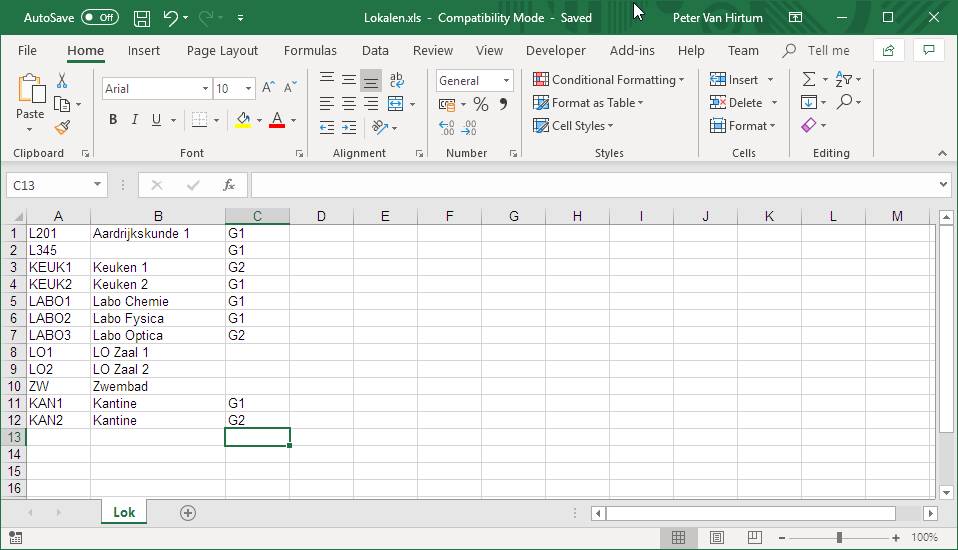Switch to Normal view in status bar
Viewport: 958px width, 550px height.
pos(678,538)
